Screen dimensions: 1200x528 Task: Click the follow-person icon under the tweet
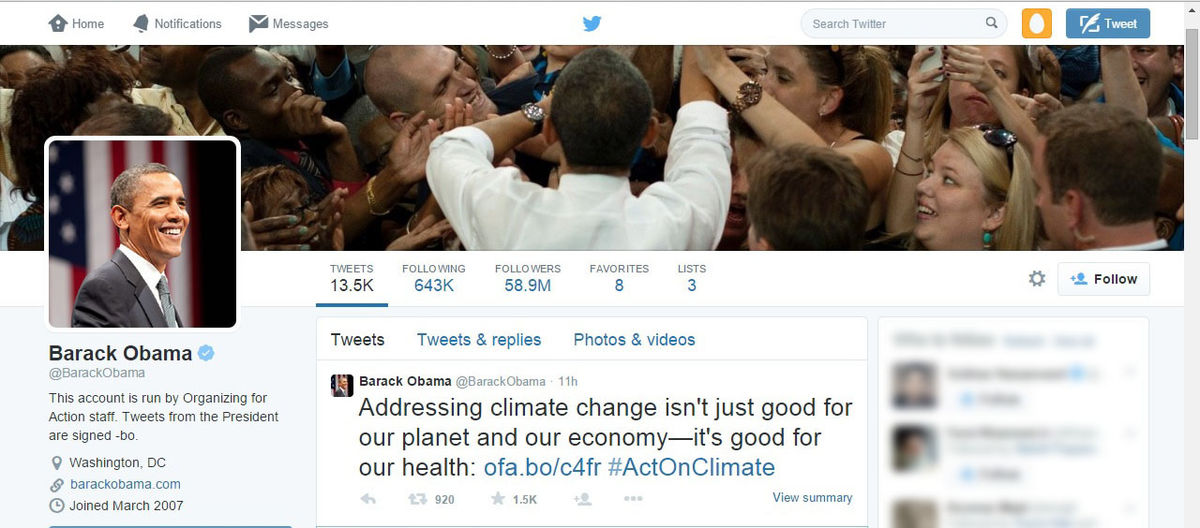pos(583,499)
